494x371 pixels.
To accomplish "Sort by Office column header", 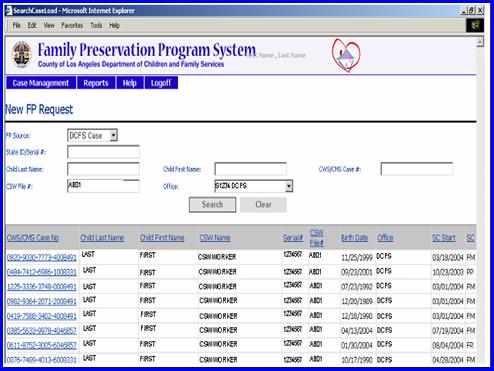I will (385, 238).
